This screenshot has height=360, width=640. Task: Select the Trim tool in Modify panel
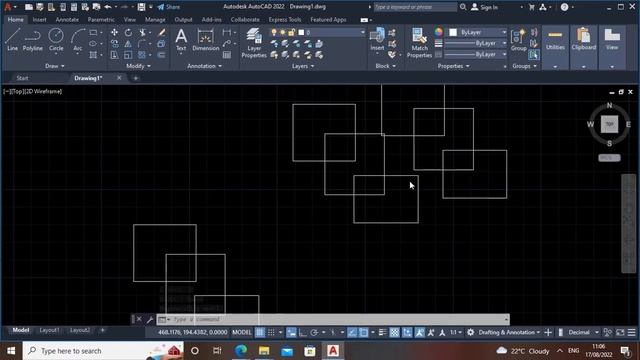[142, 32]
